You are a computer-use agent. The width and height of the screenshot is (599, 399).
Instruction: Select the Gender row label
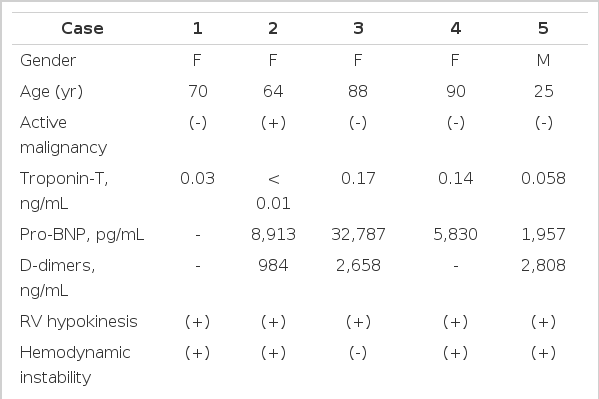(x=48, y=60)
